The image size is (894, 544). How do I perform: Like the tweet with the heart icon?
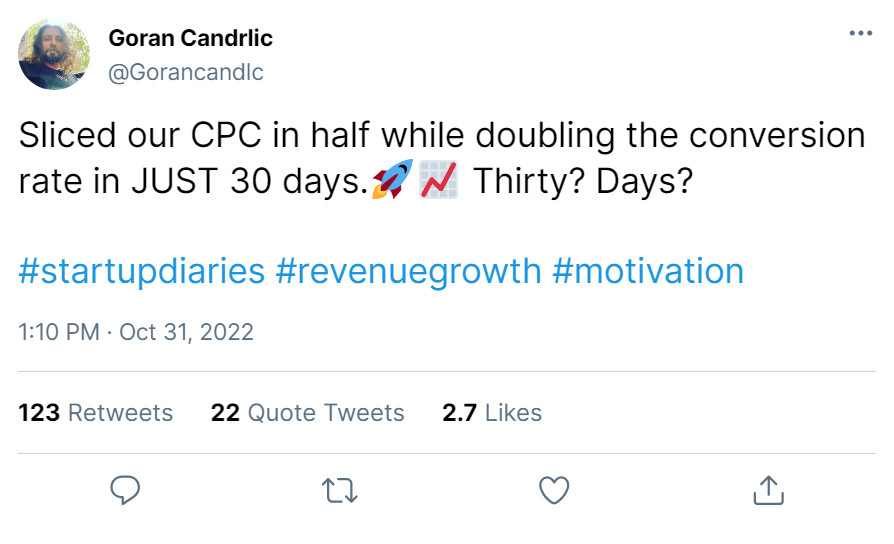pos(553,489)
